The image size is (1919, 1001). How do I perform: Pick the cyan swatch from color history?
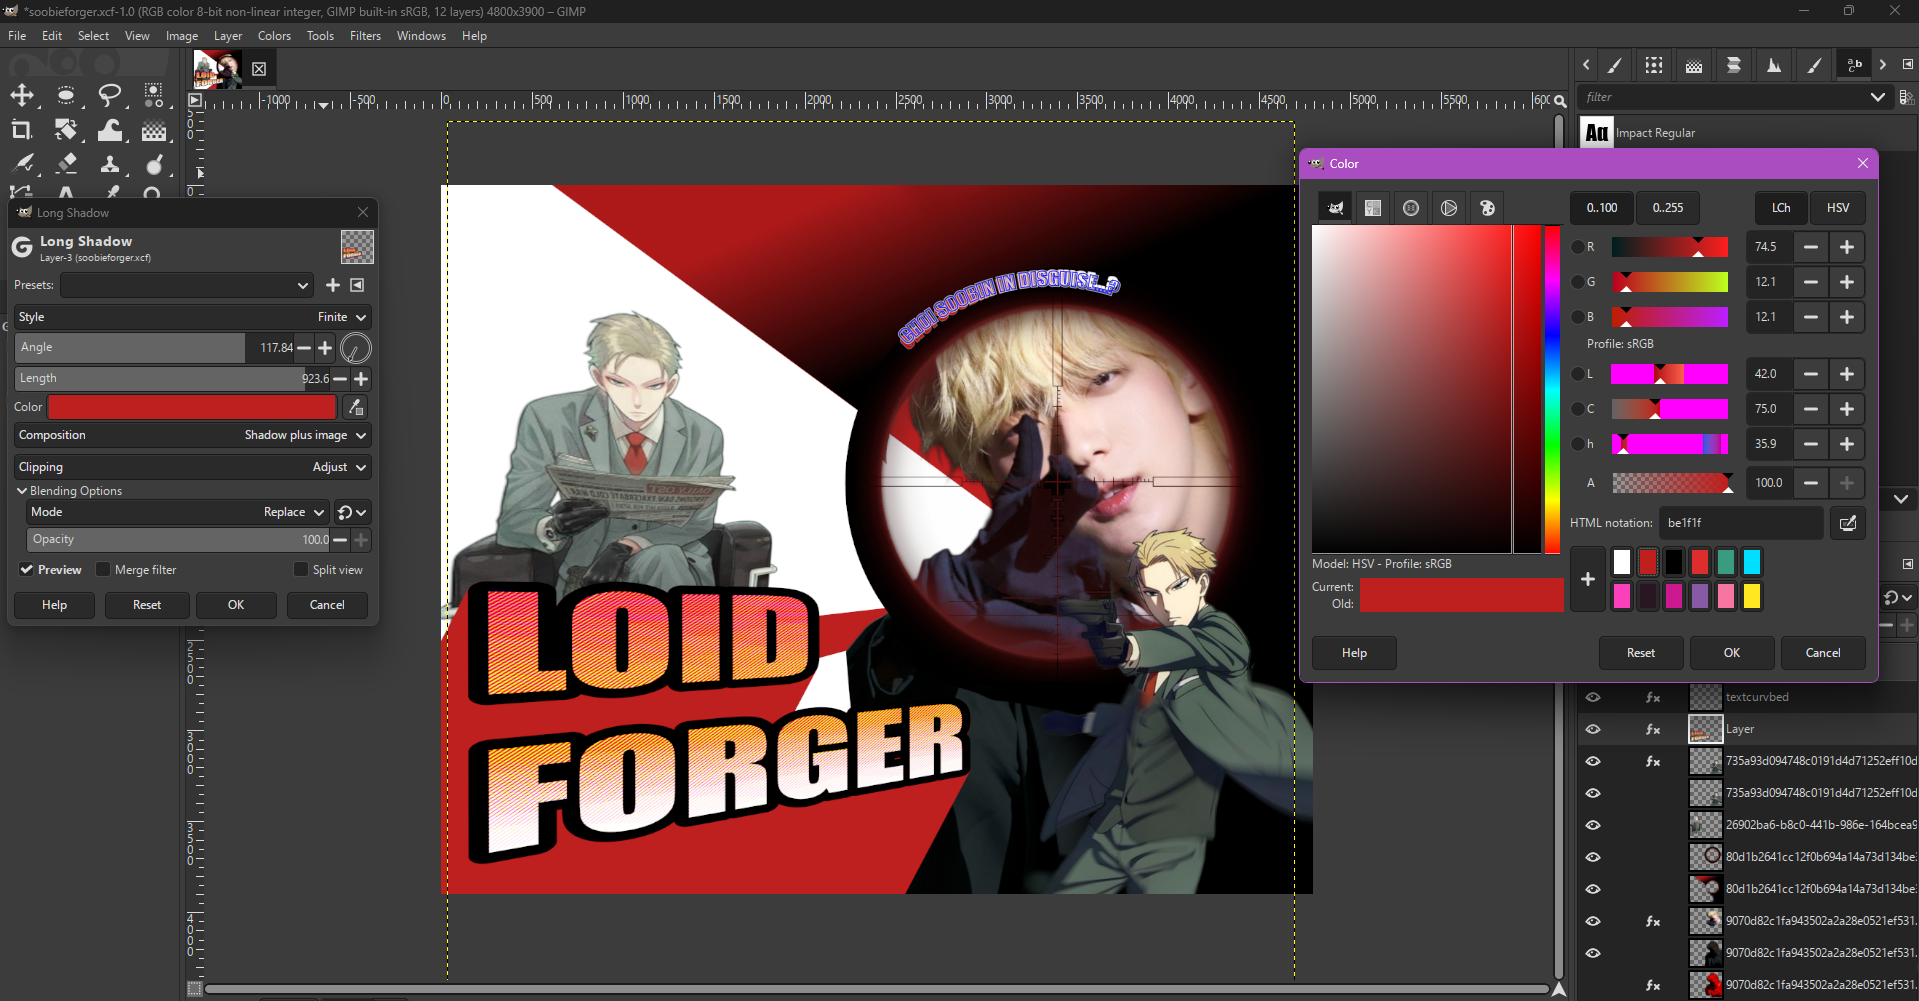tap(1752, 562)
